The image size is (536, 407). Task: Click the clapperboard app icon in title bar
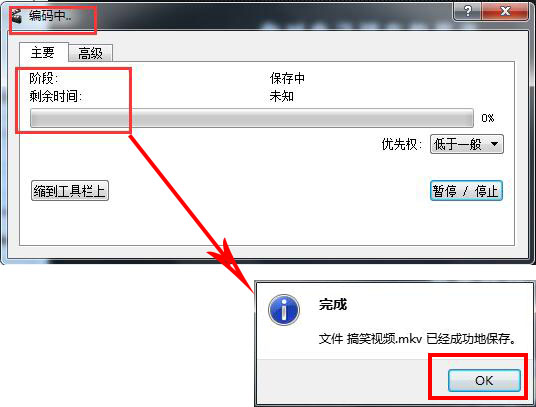pyautogui.click(x=16, y=16)
